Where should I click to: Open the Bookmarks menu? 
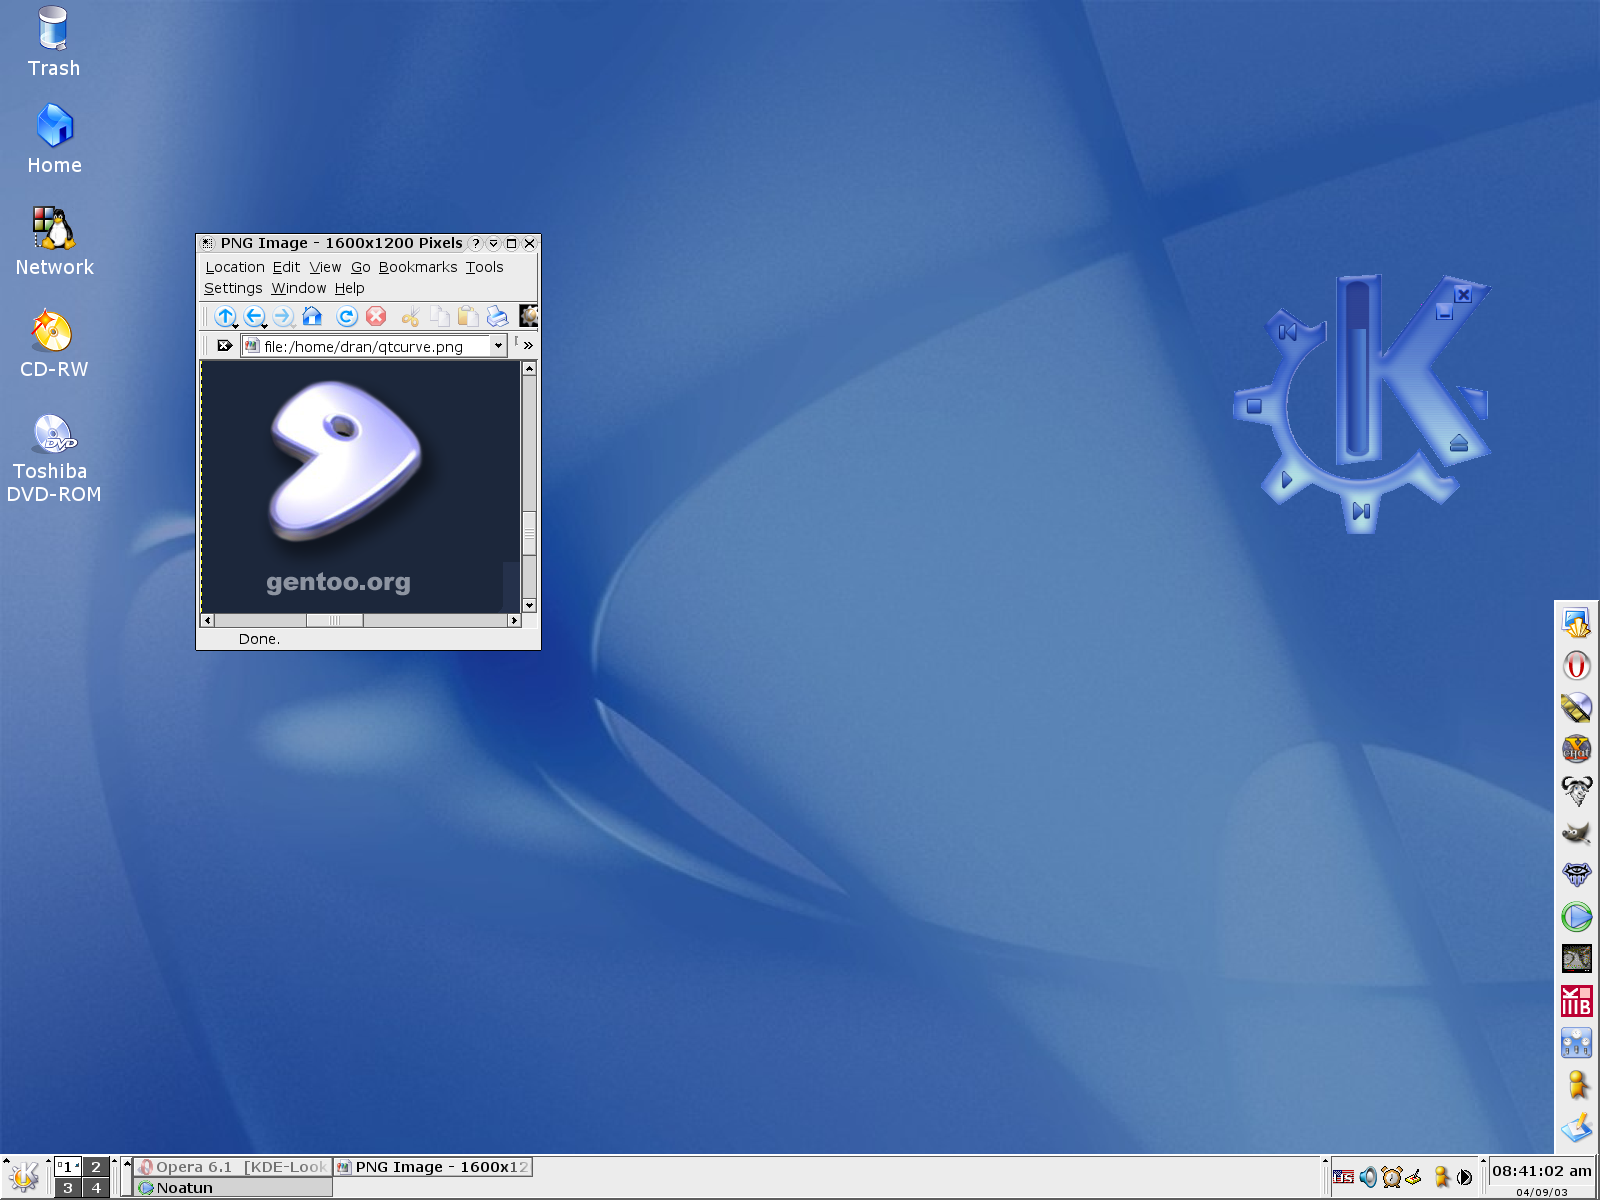418,267
